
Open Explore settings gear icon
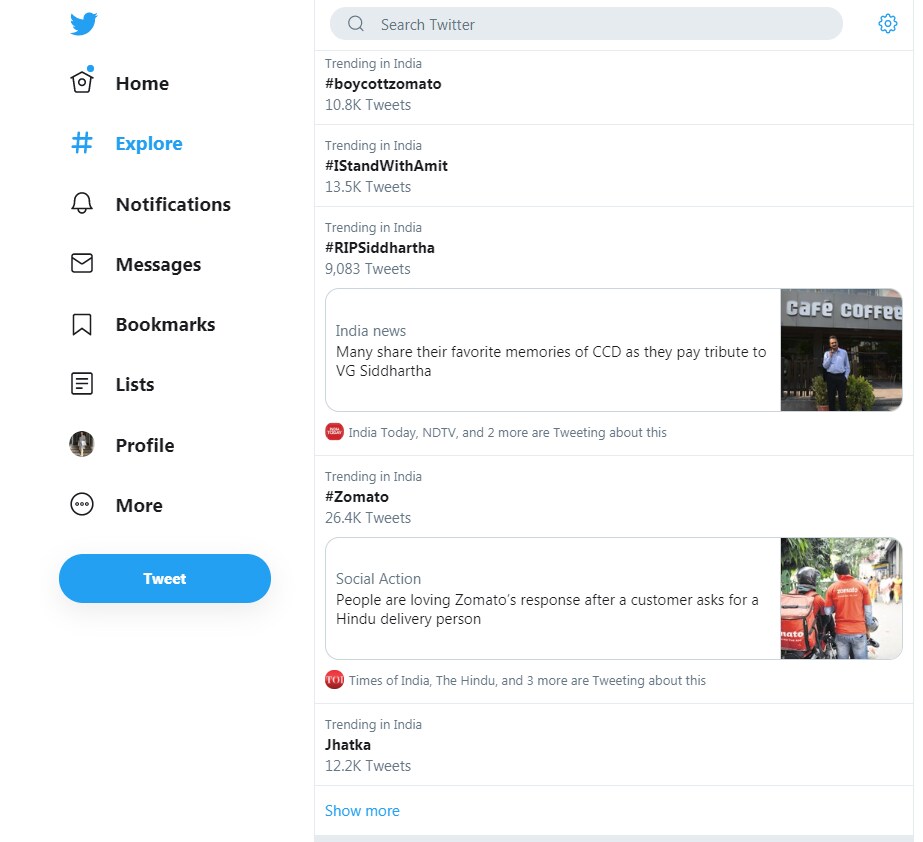[x=887, y=24]
